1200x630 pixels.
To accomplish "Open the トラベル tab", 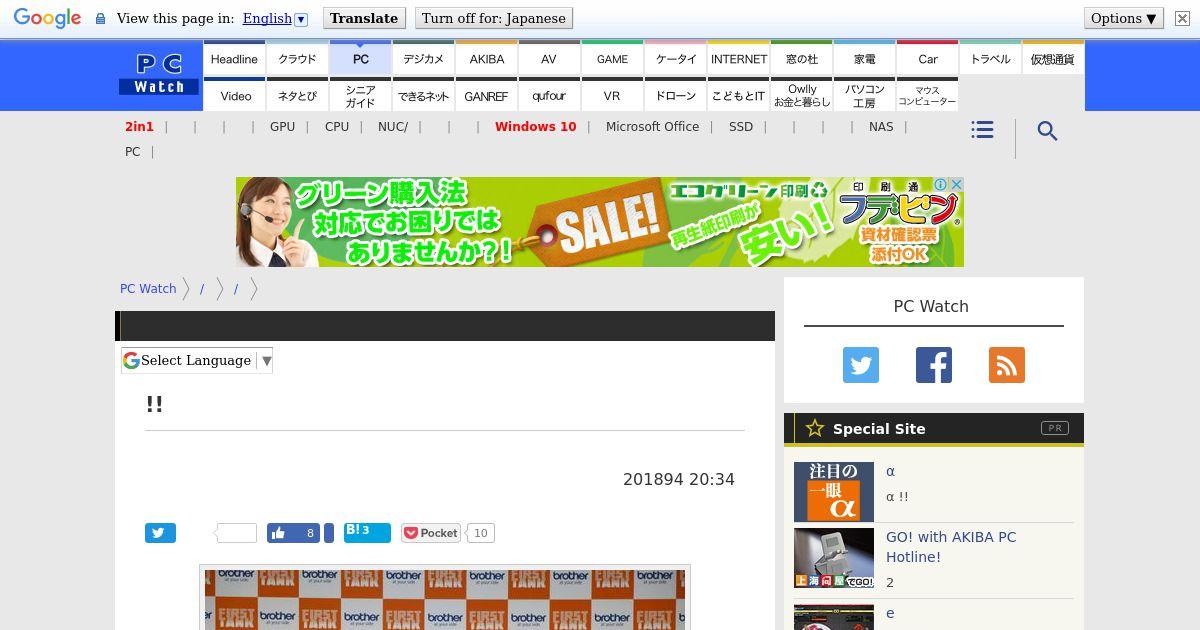I will point(990,58).
